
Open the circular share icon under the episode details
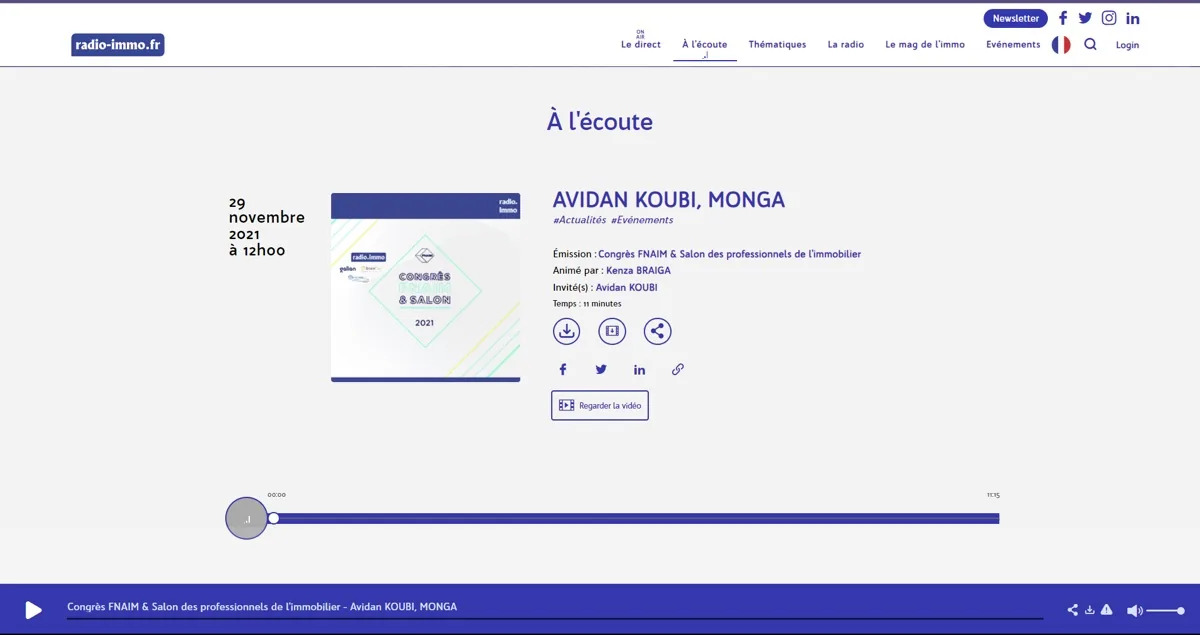pyautogui.click(x=657, y=331)
